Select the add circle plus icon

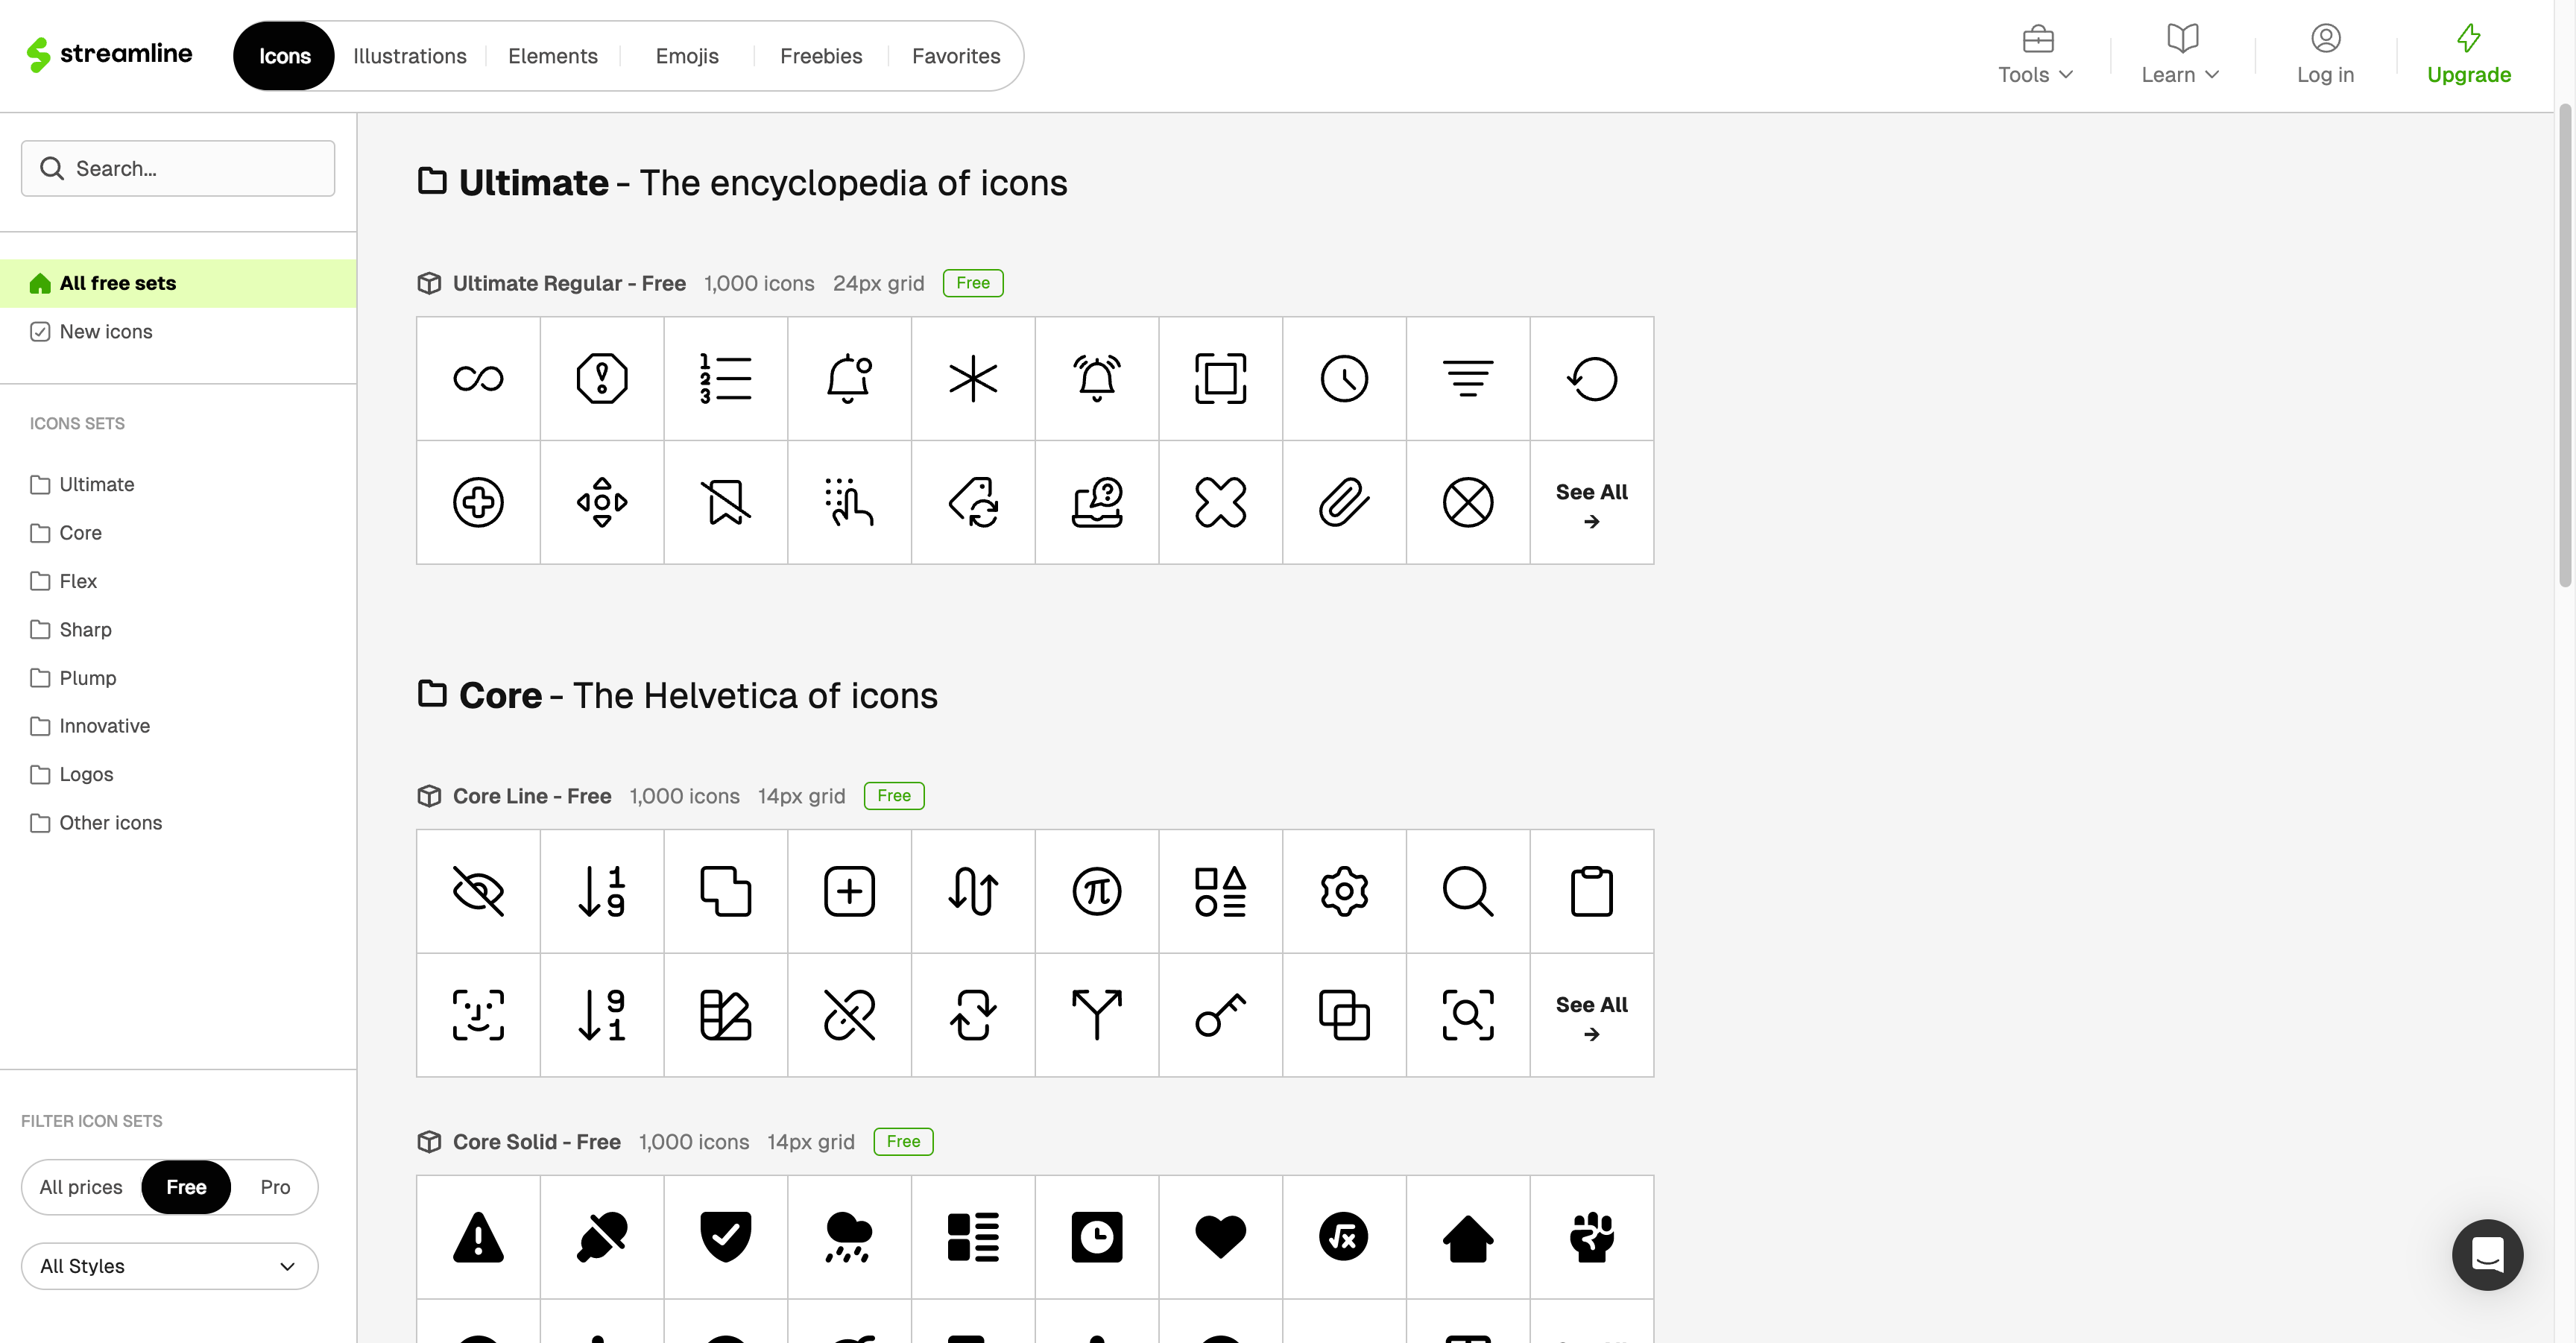478,502
